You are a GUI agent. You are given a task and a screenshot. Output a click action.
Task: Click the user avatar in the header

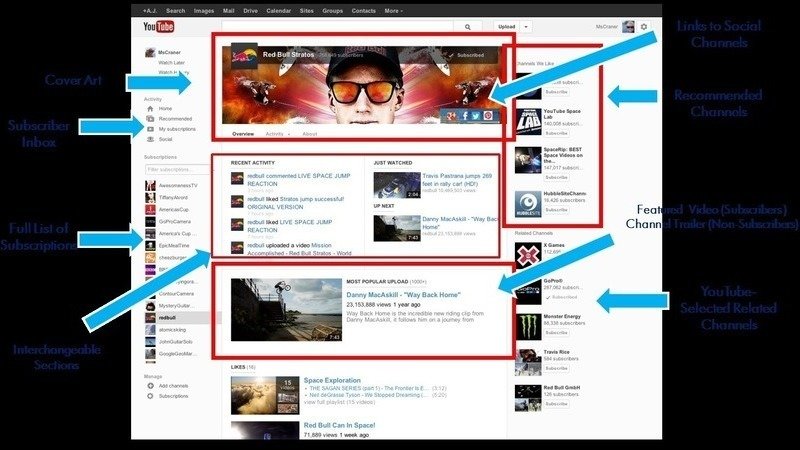tap(628, 27)
